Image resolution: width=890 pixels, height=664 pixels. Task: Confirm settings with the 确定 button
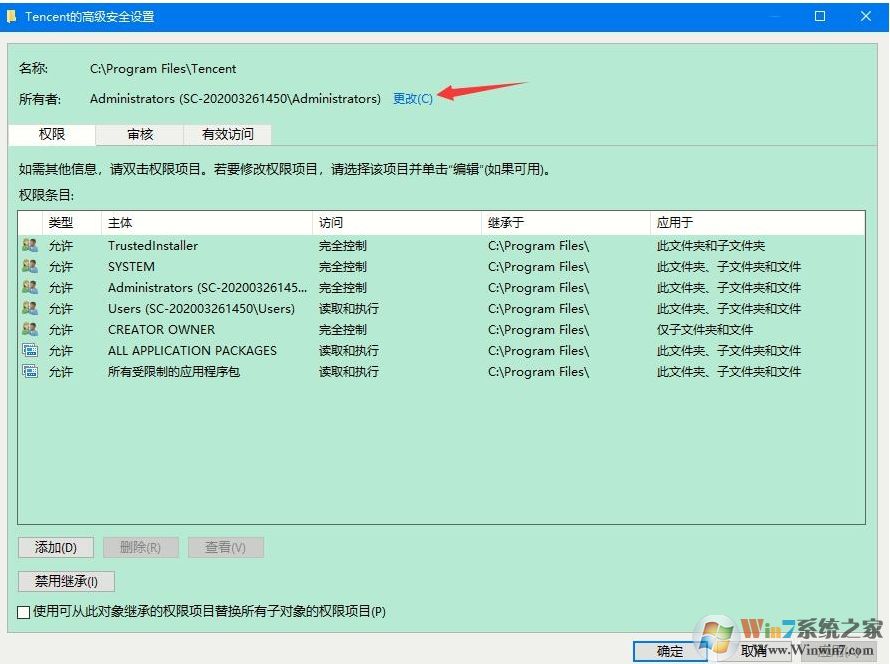point(668,651)
